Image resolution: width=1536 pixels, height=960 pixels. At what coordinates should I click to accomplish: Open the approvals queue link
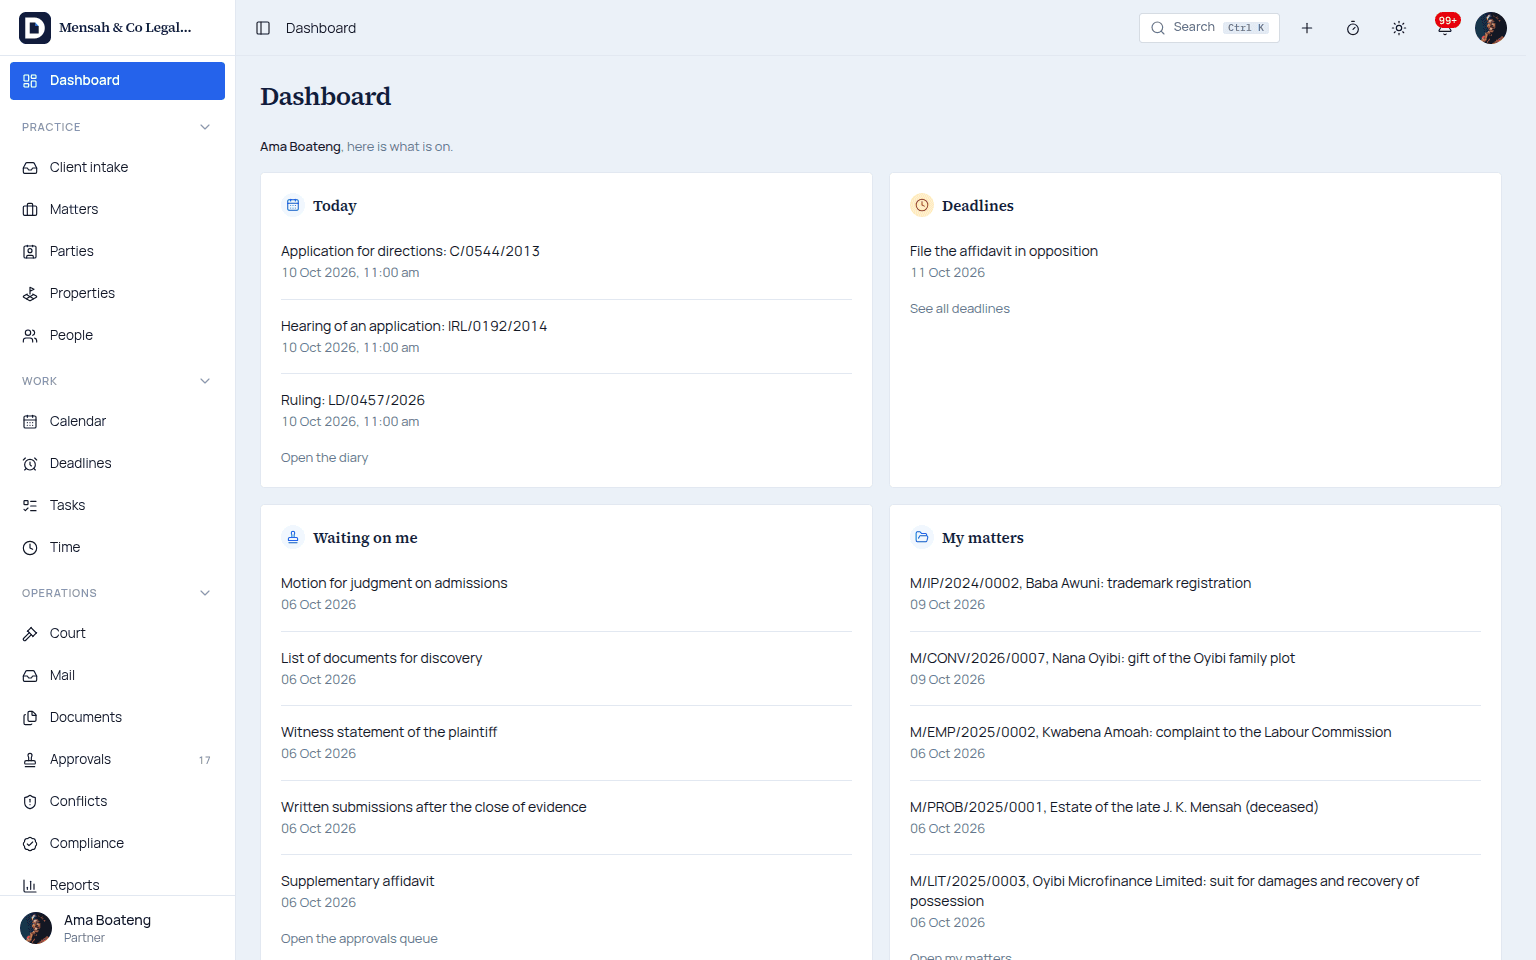359,939
